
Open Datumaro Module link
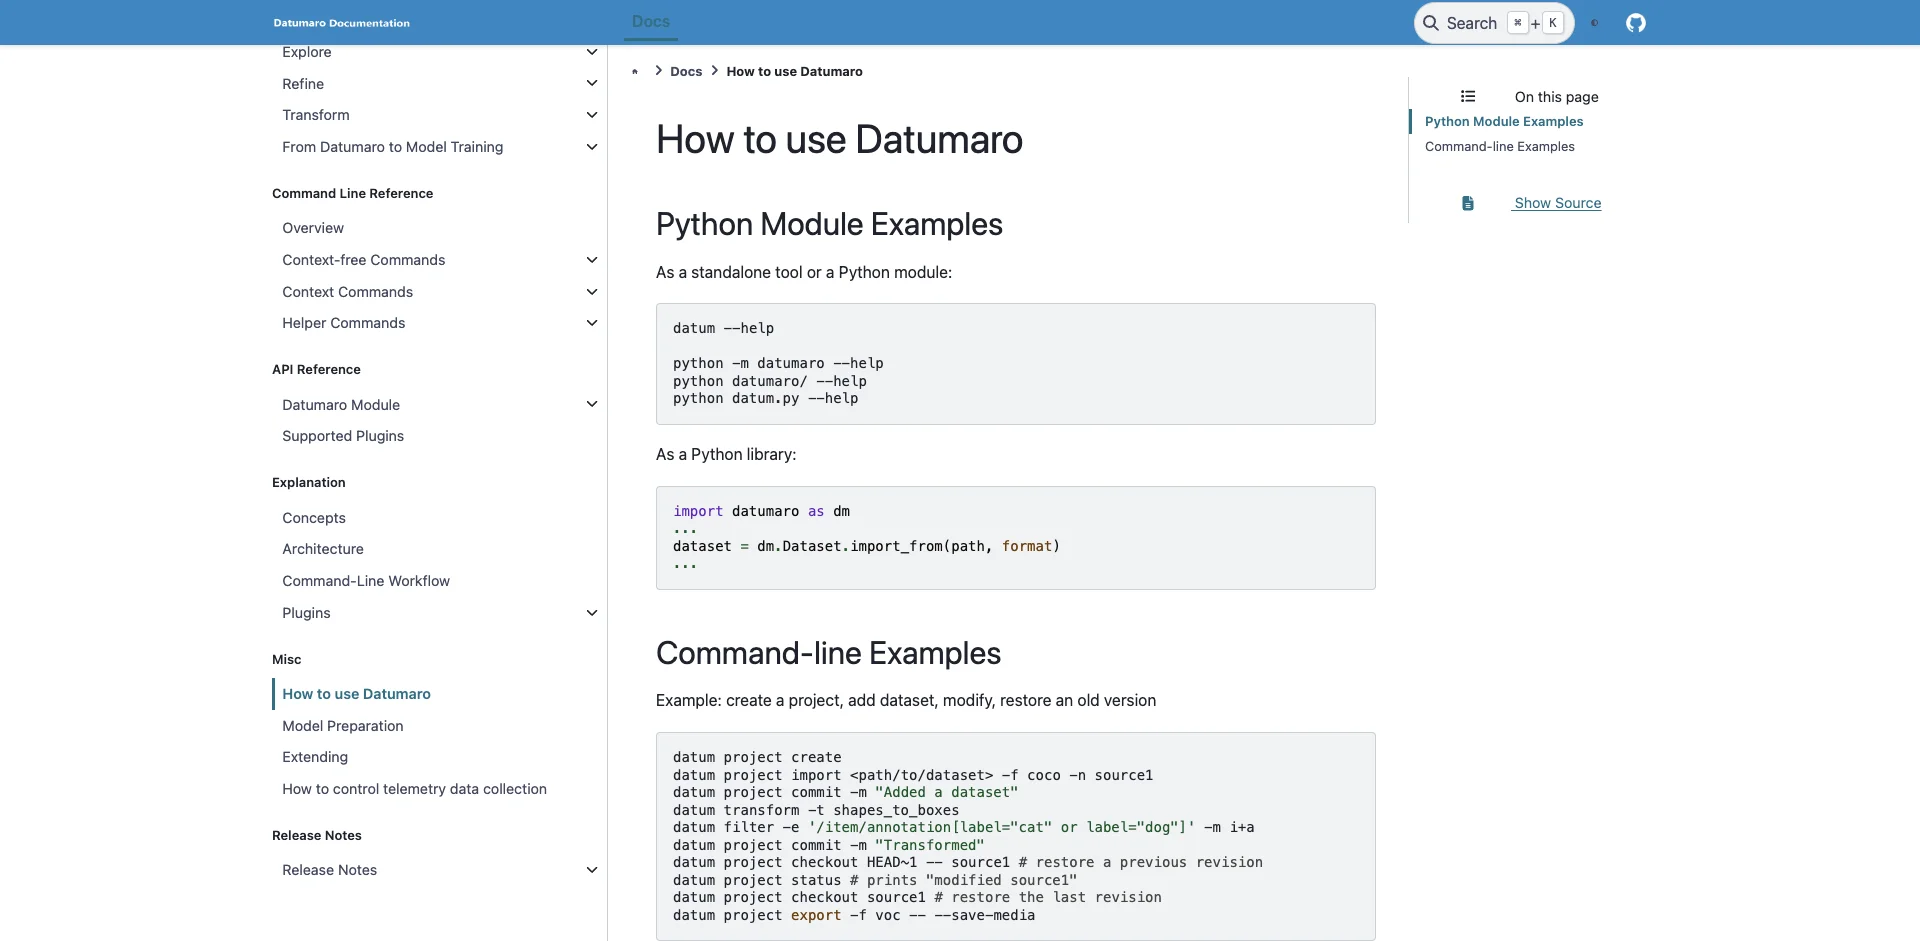pyautogui.click(x=341, y=405)
